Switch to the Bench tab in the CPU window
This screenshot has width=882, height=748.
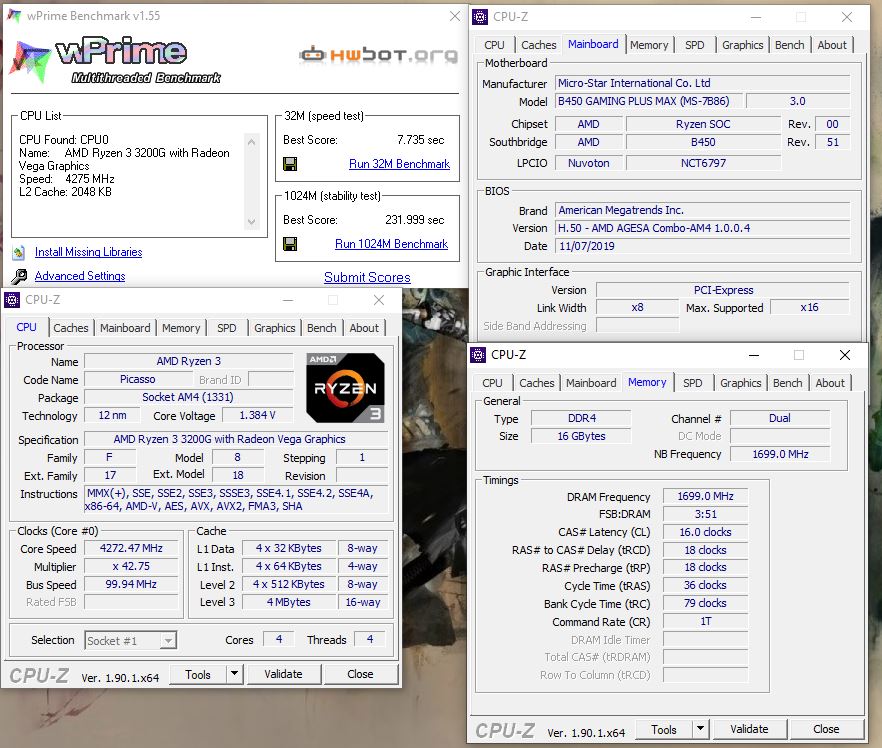point(321,328)
